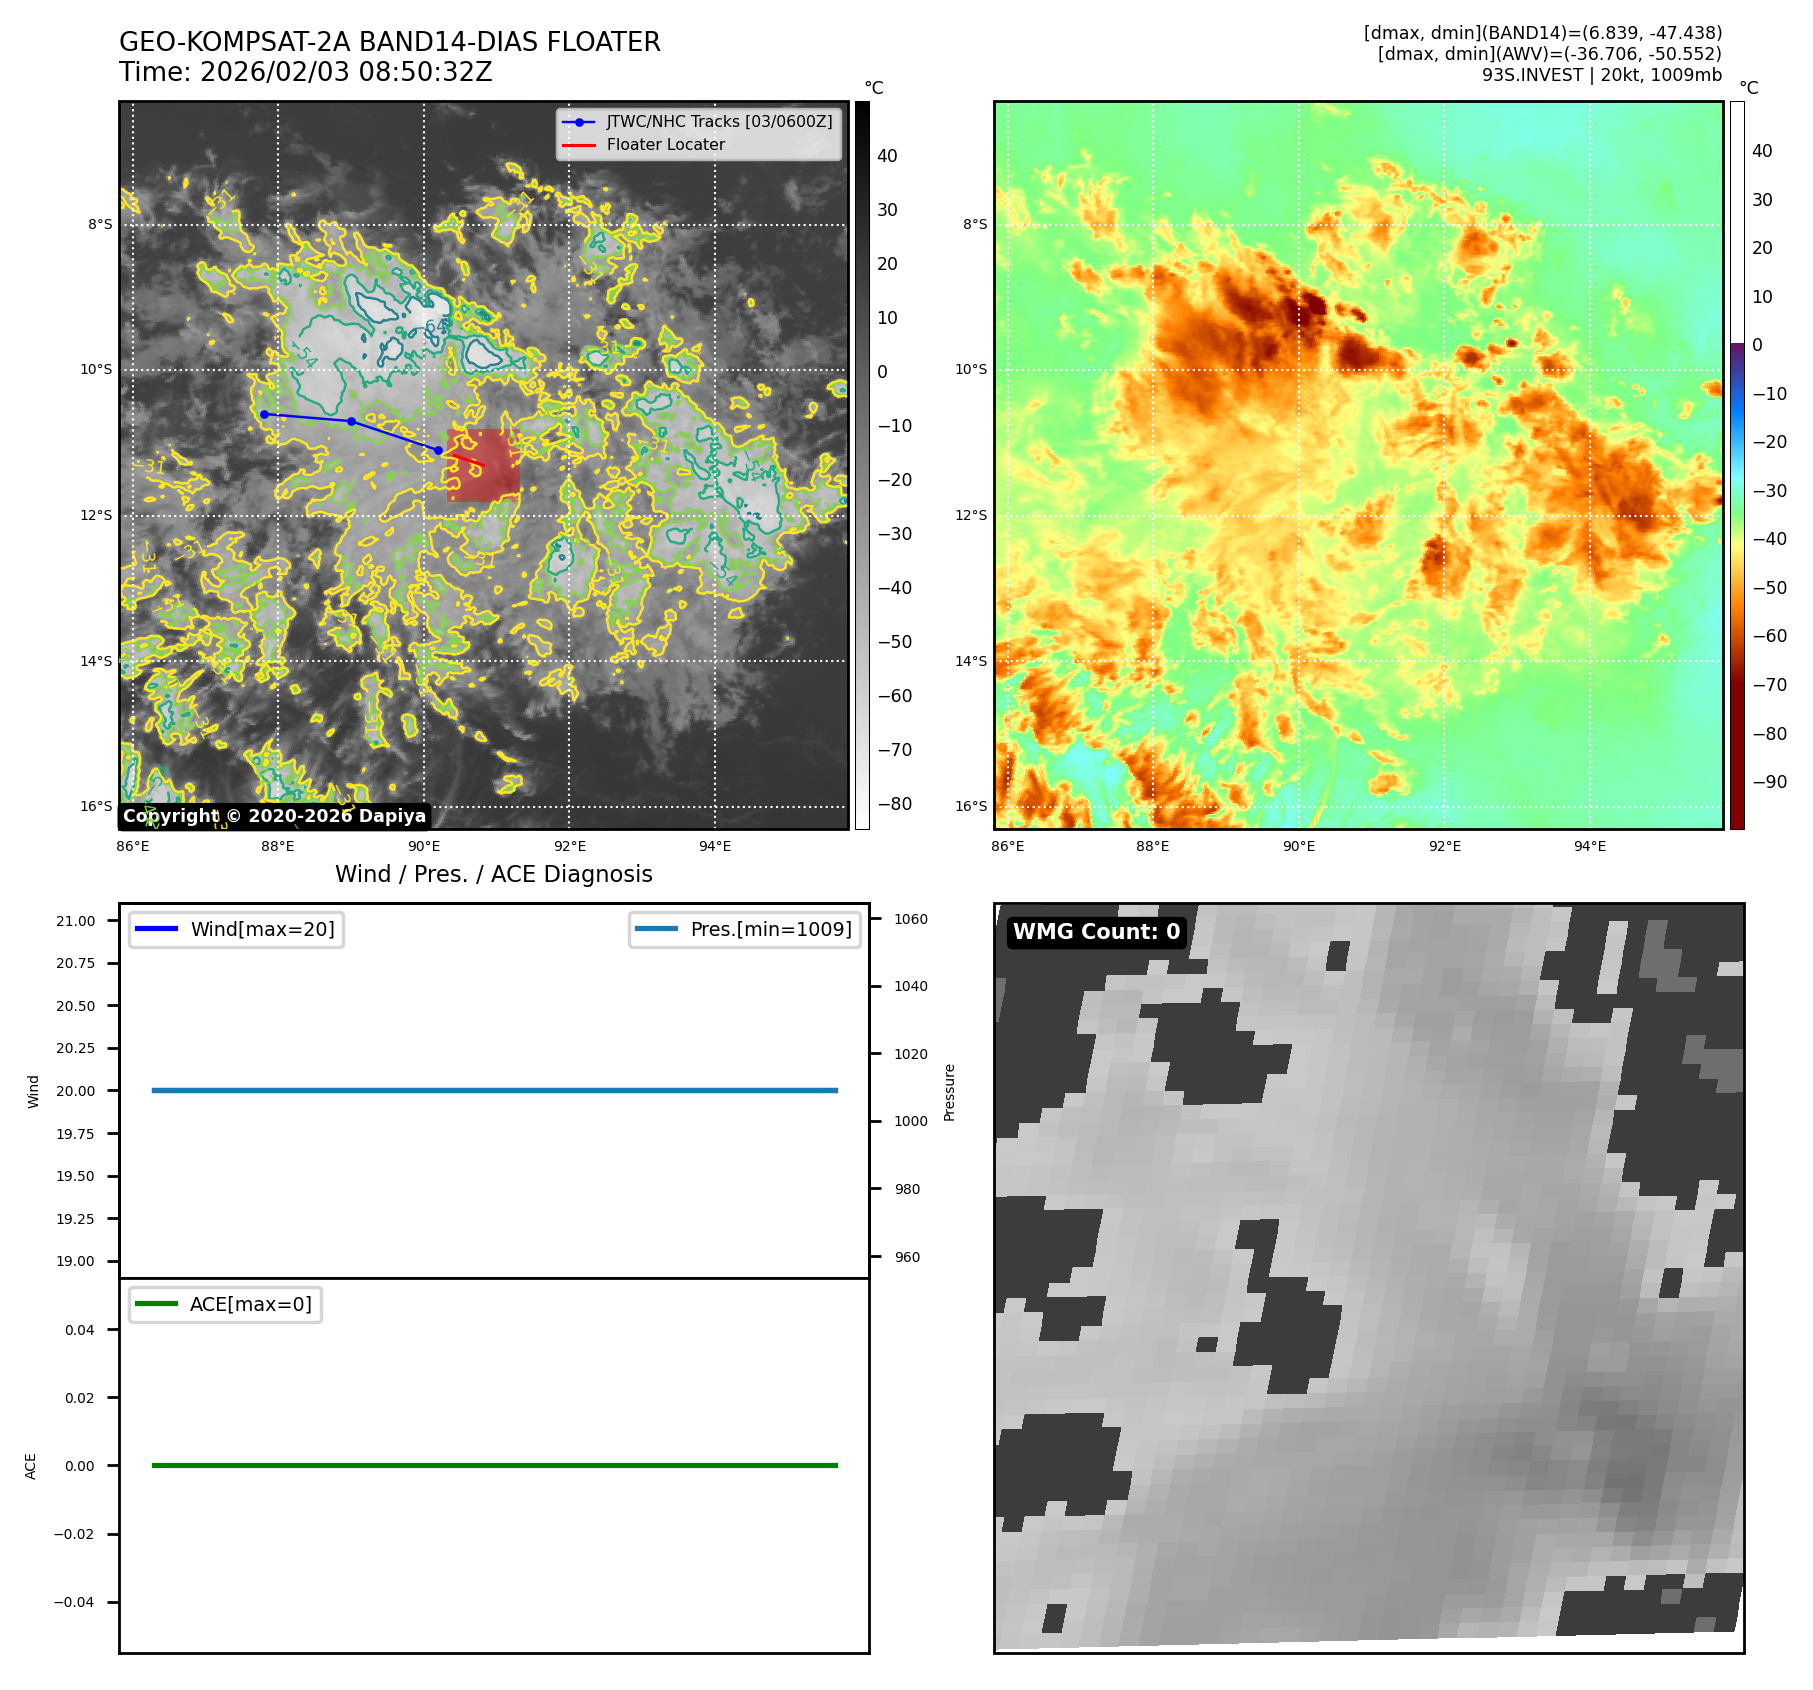The height and width of the screenshot is (1690, 1813).
Task: Click the rainbow AWV temperature colorbar
Action: [1737, 465]
